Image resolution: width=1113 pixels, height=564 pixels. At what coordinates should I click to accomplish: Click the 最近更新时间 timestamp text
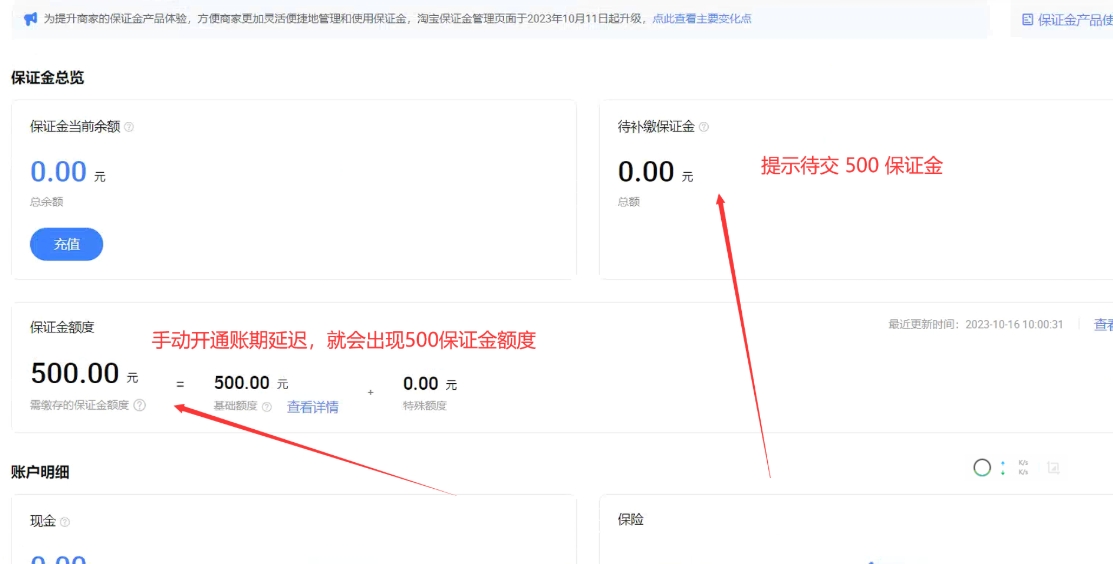(975, 325)
